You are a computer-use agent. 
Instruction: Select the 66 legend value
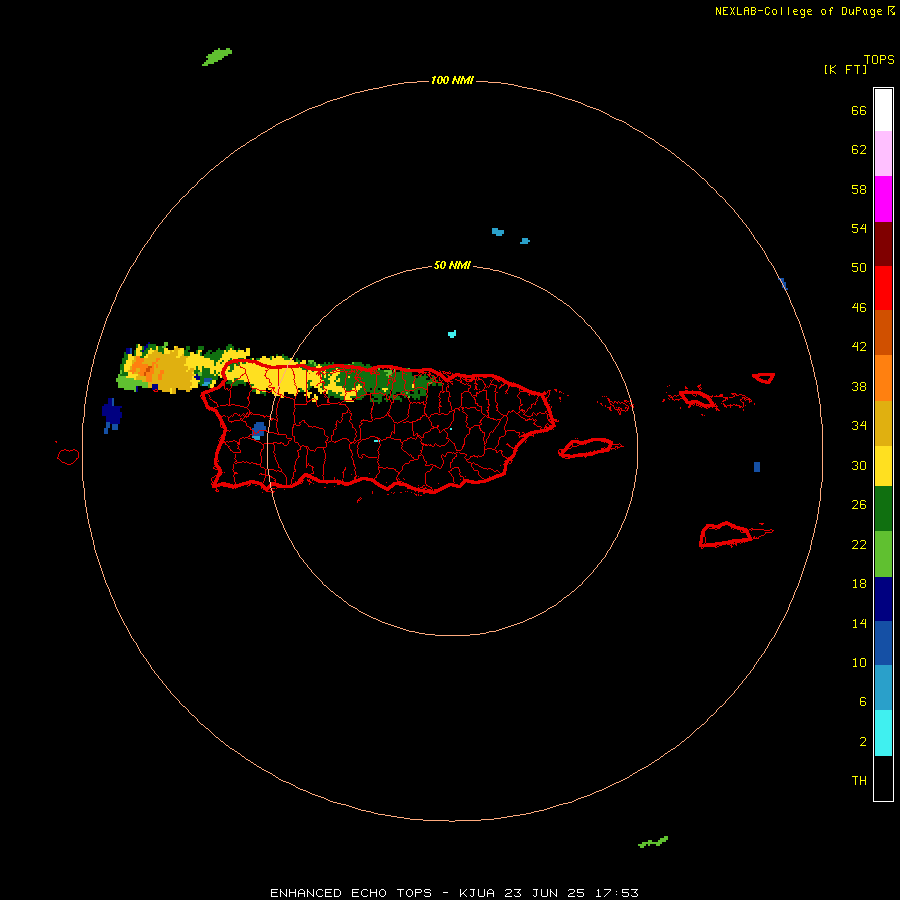[x=859, y=111]
